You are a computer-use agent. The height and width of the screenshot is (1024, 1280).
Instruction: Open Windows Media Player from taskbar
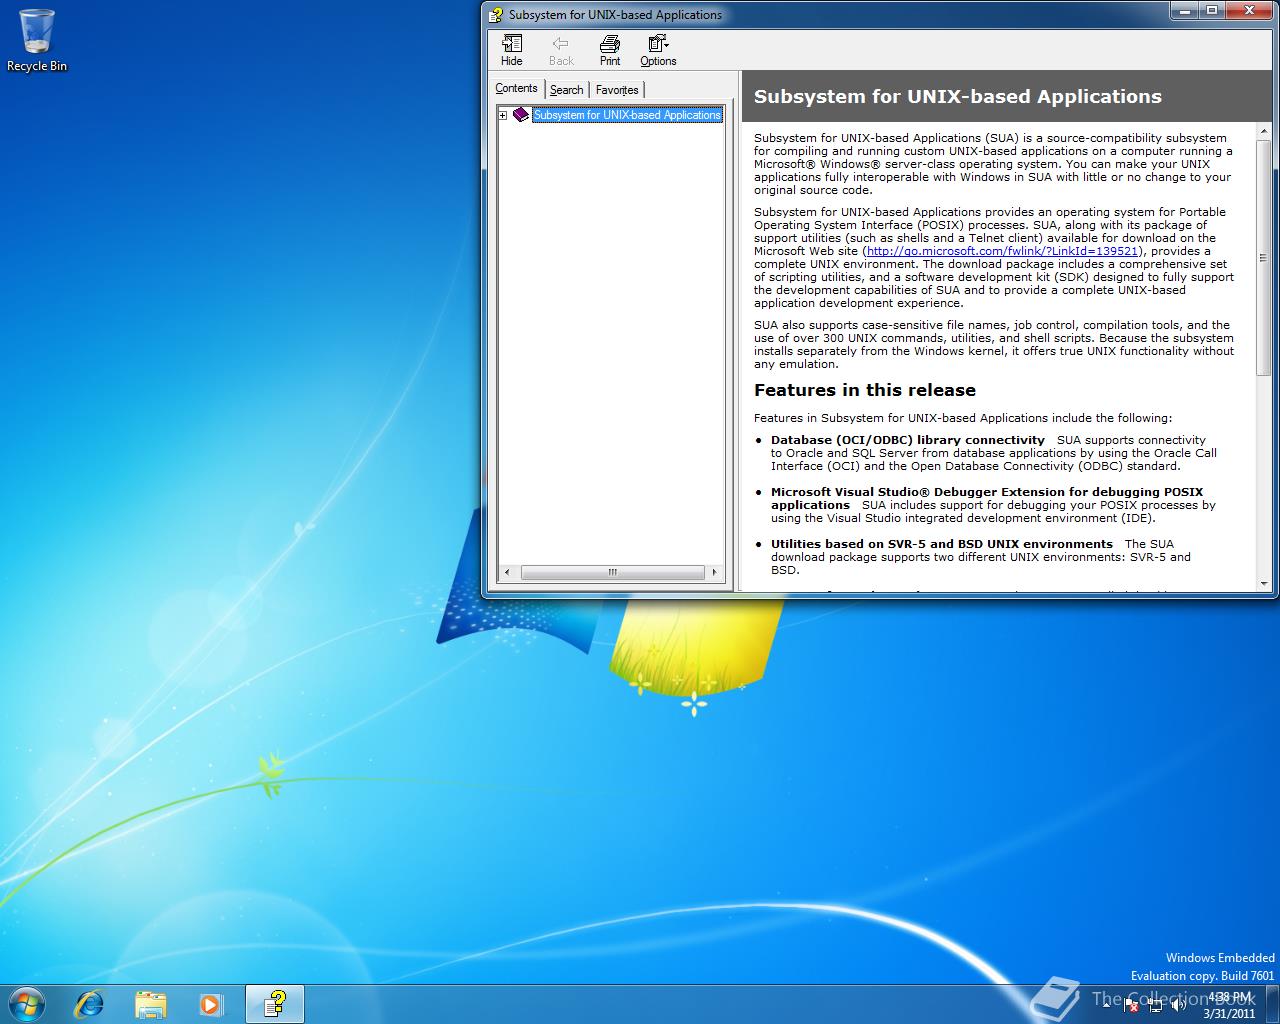[210, 1004]
